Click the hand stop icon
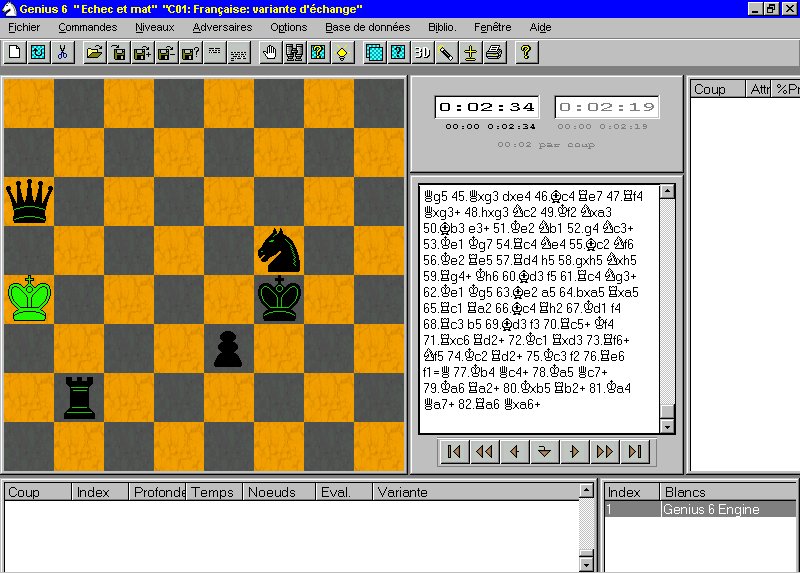 [x=270, y=53]
